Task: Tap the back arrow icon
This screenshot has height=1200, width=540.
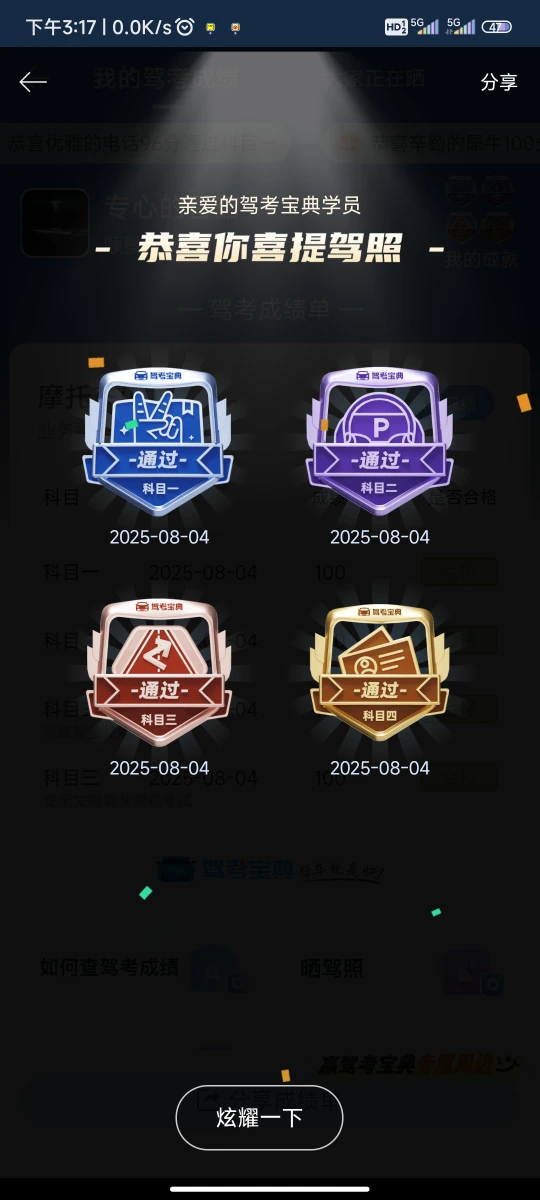Action: (x=33, y=82)
